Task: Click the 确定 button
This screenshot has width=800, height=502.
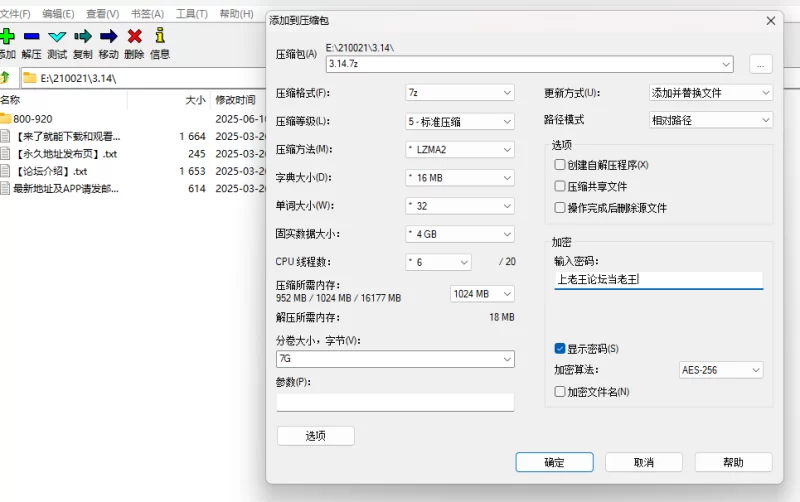Action: pyautogui.click(x=555, y=462)
